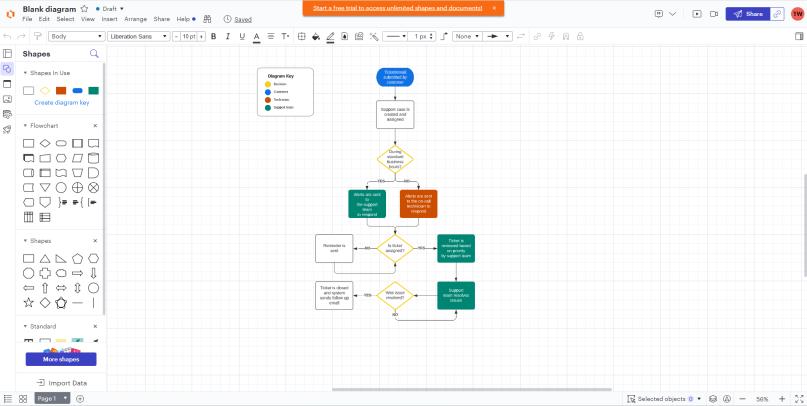Open the text color picker

pyautogui.click(x=256, y=37)
